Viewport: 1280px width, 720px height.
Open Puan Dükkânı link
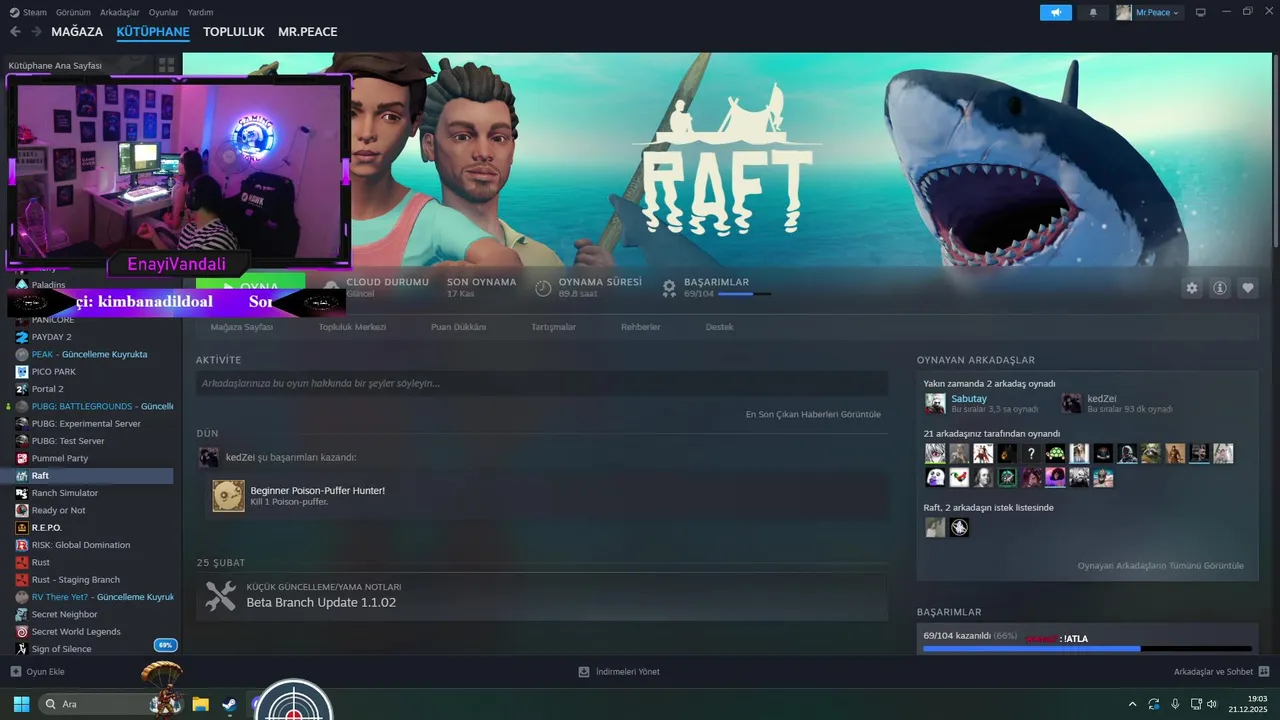click(458, 327)
